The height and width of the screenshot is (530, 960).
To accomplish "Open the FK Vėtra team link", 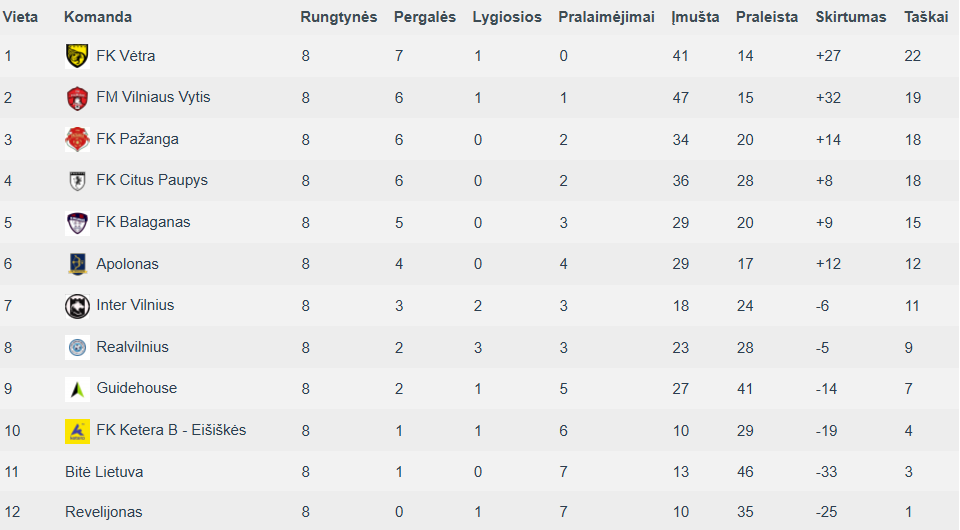I will point(126,56).
